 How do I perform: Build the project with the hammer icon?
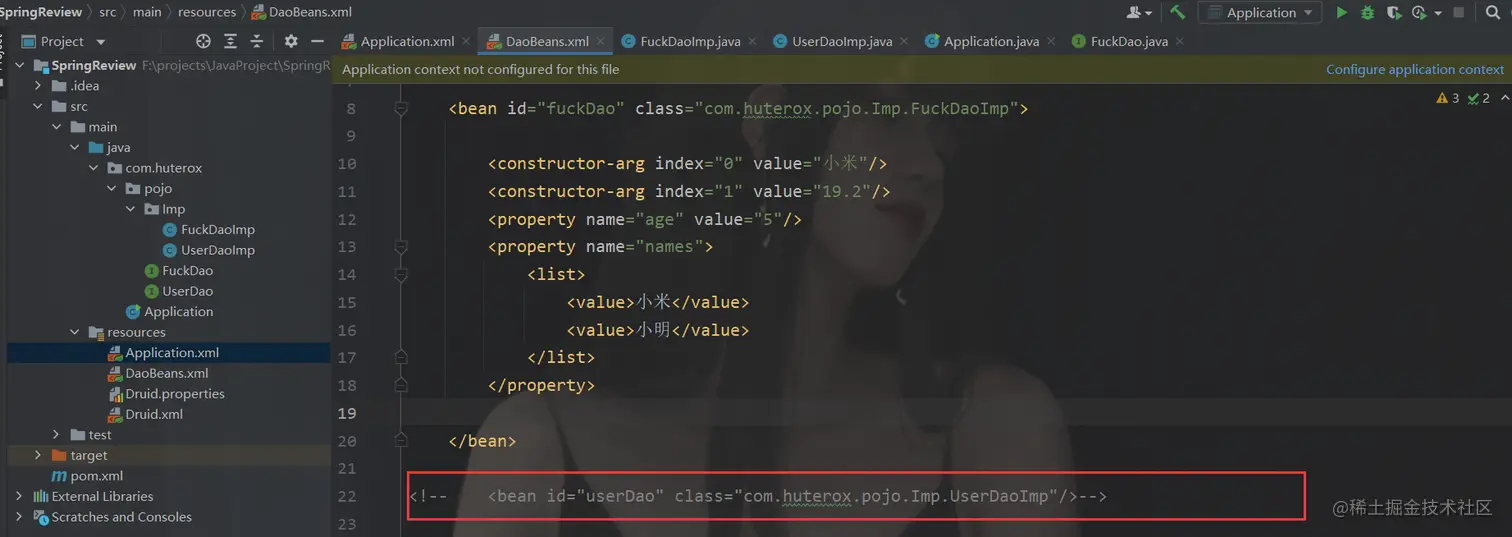1177,12
